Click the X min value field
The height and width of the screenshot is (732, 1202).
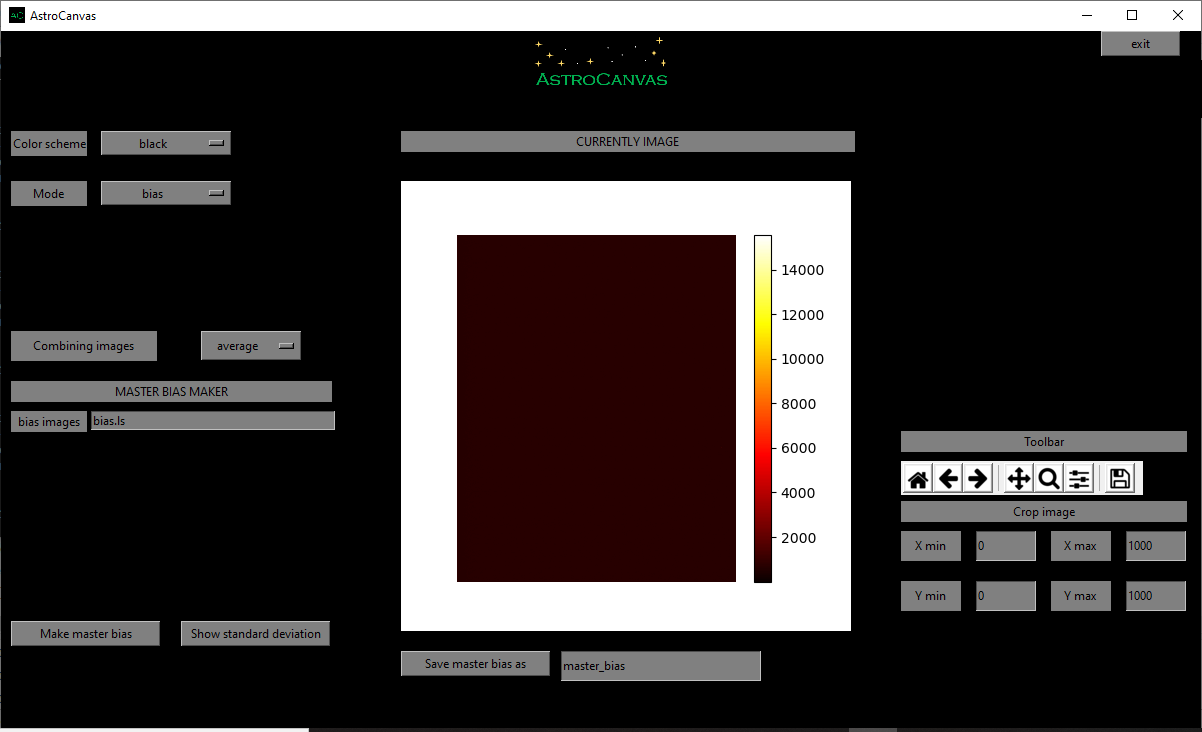1006,546
